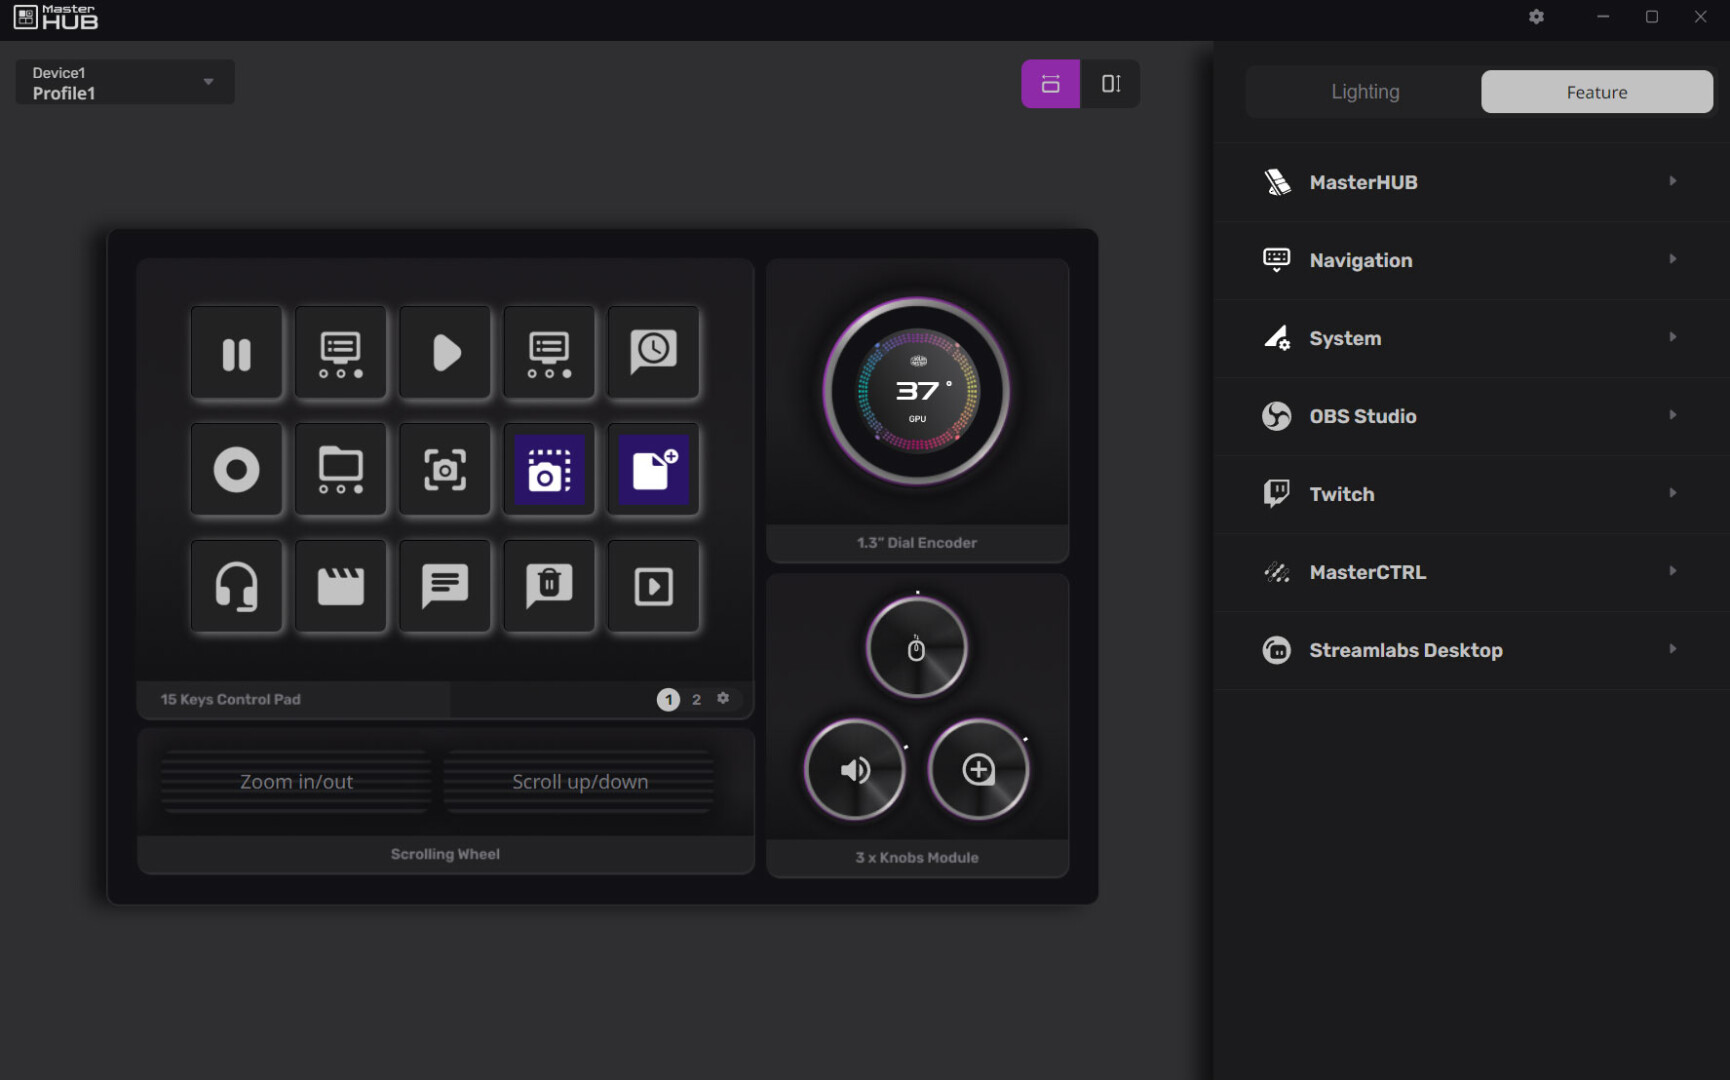1730x1080 pixels.
Task: Click the purple screenshot capture key
Action: click(548, 469)
